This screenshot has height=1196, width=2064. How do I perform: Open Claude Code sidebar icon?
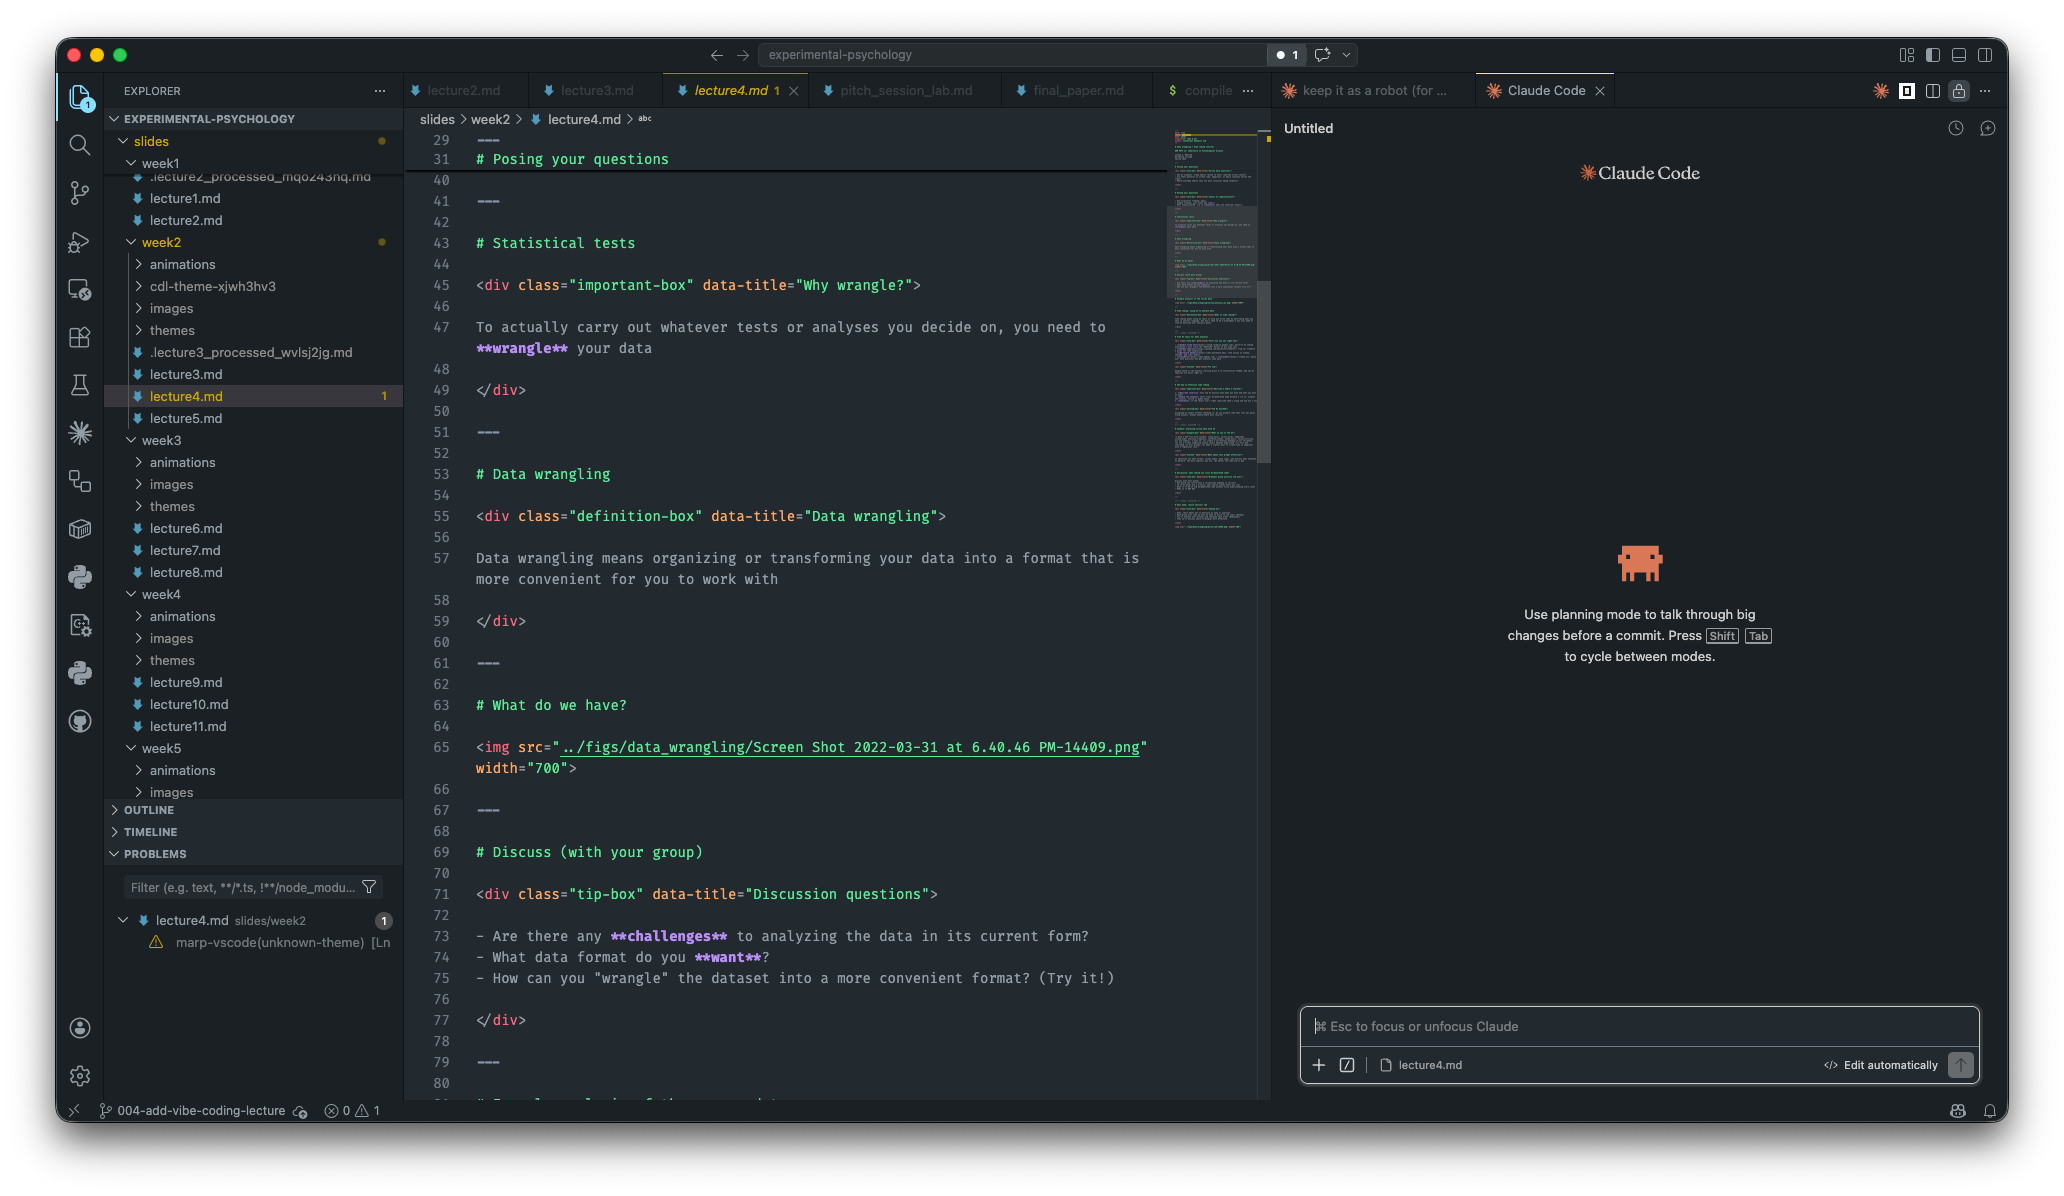80,433
